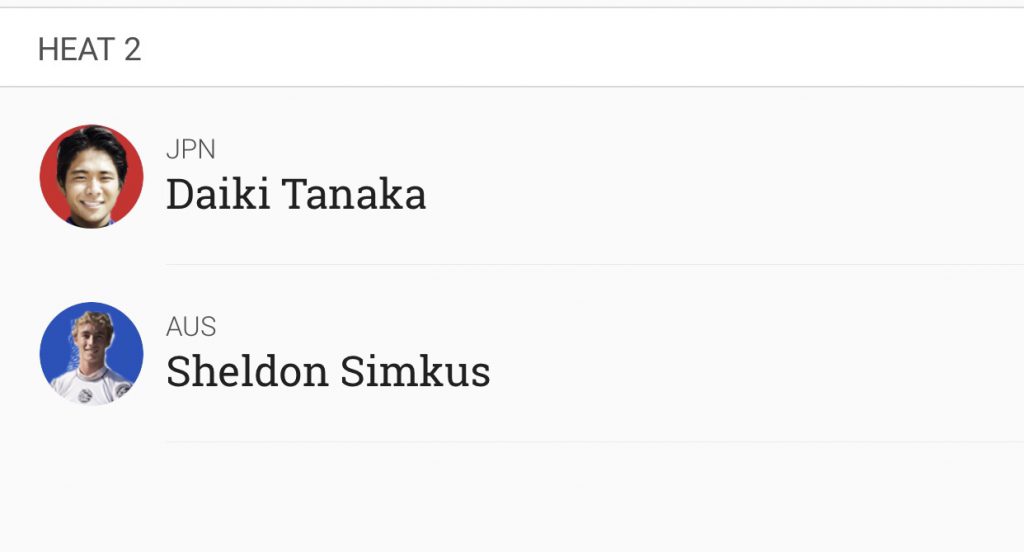Click the blank header area beside HEAT 2

click(580, 49)
